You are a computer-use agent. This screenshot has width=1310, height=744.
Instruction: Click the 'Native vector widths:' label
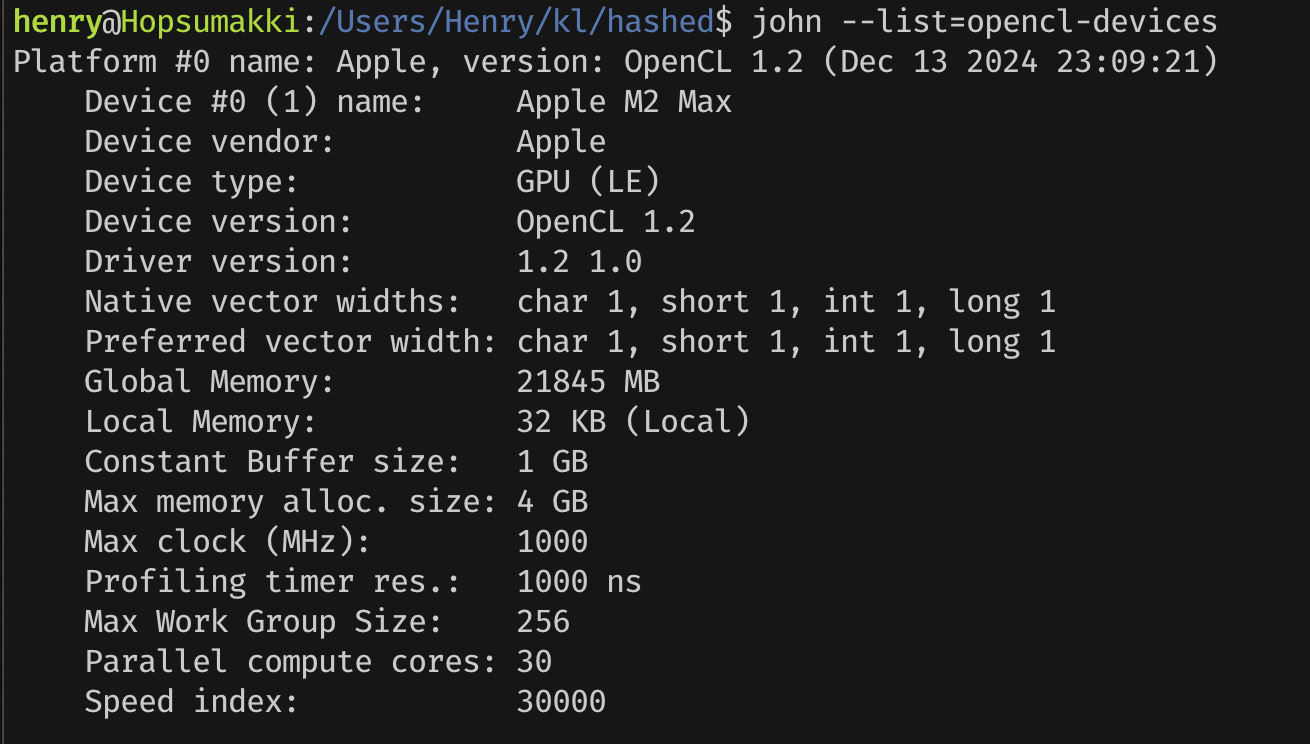272,302
